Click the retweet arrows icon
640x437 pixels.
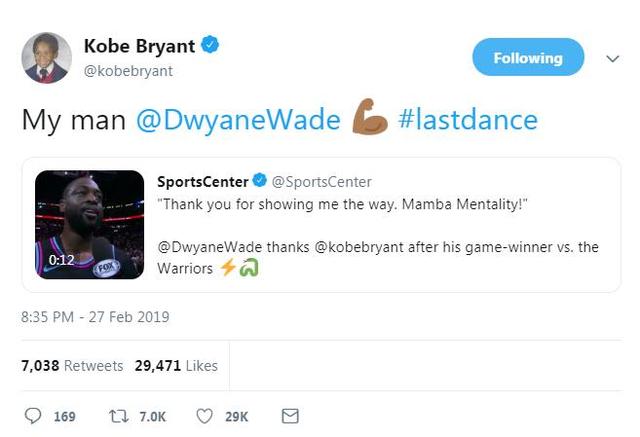119,416
